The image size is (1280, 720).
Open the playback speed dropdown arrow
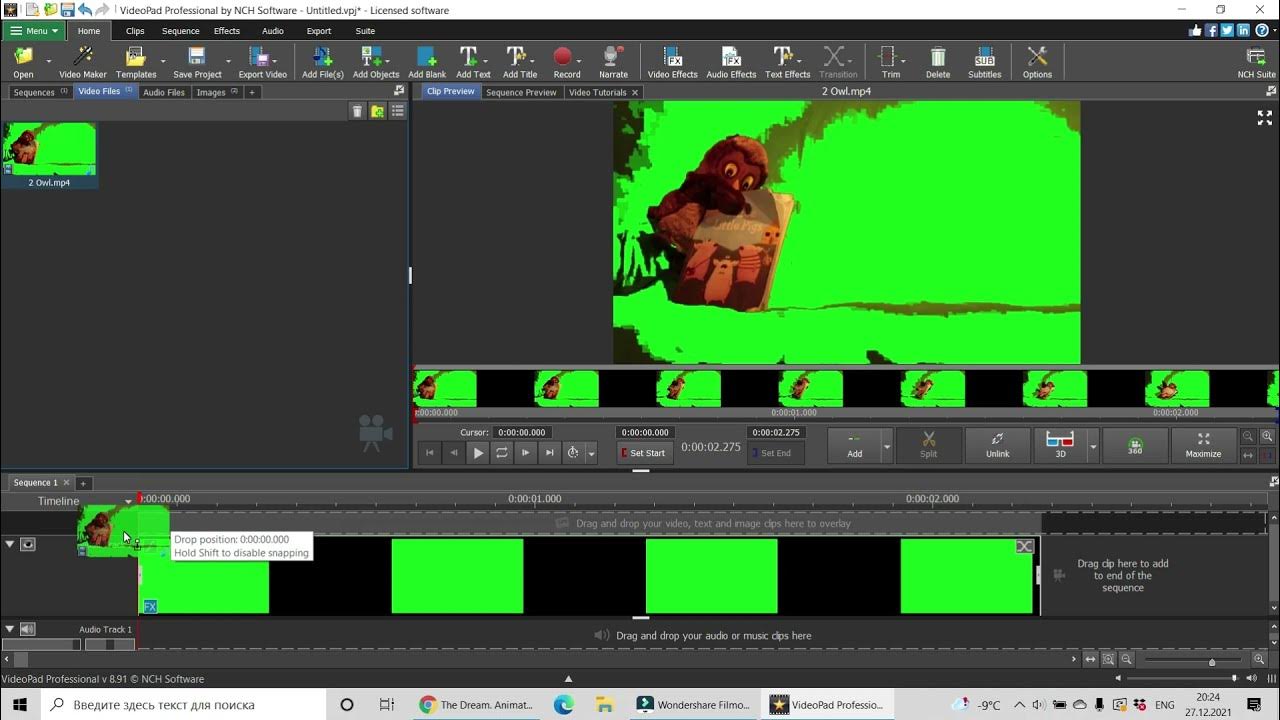[x=591, y=453]
